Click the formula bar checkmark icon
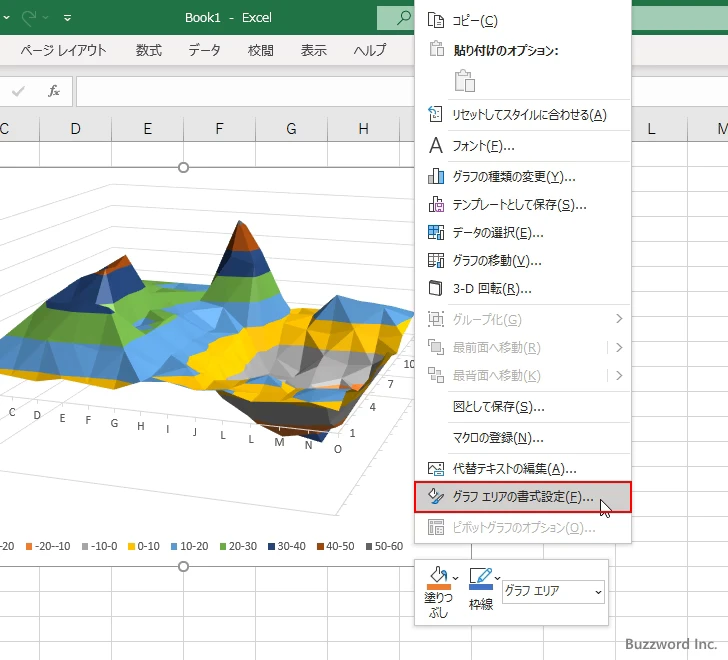728x660 pixels. pos(19,91)
